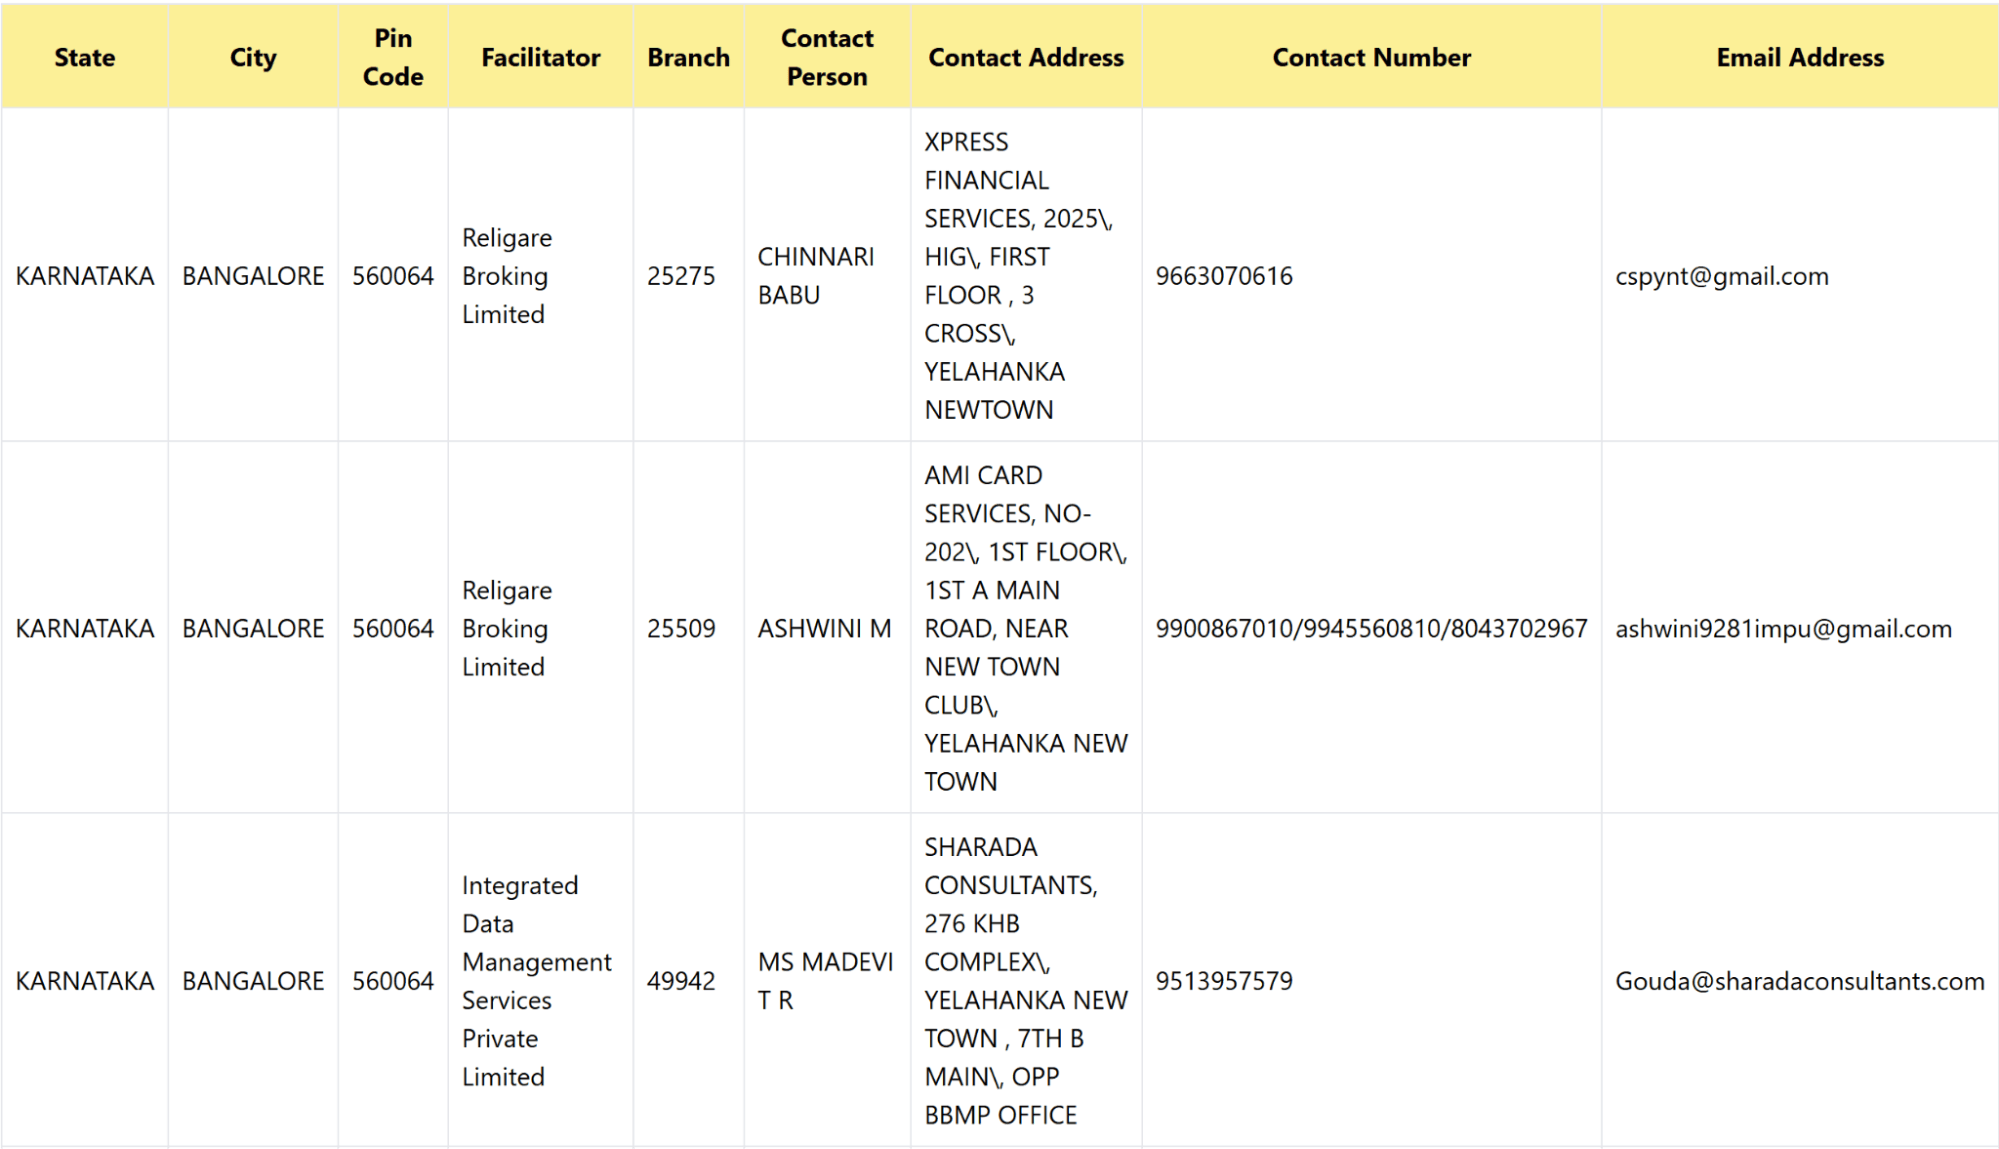The width and height of the screenshot is (1999, 1149).
Task: Click email cspynt@gmail.com
Action: coord(1722,277)
